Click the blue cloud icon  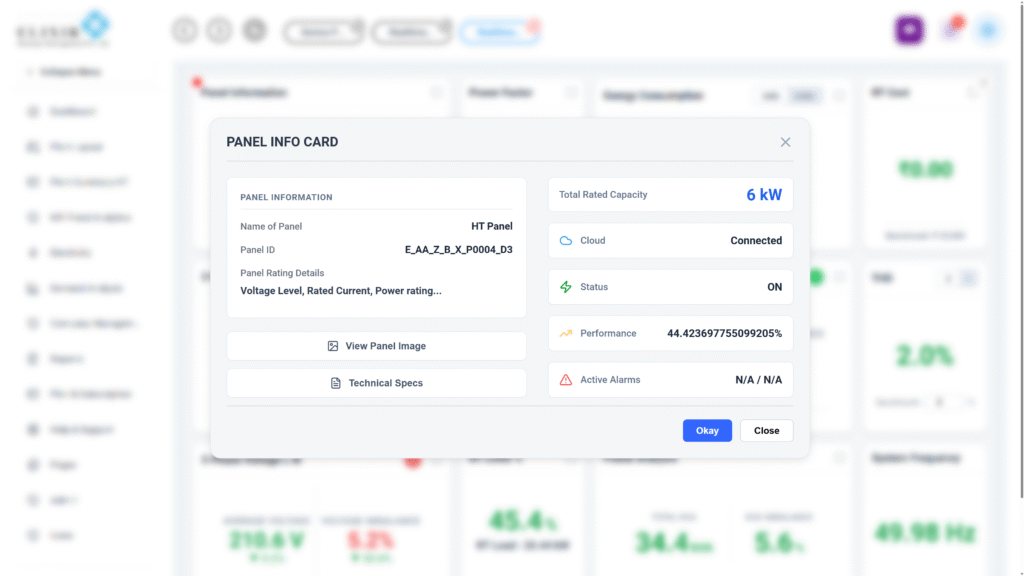point(566,241)
